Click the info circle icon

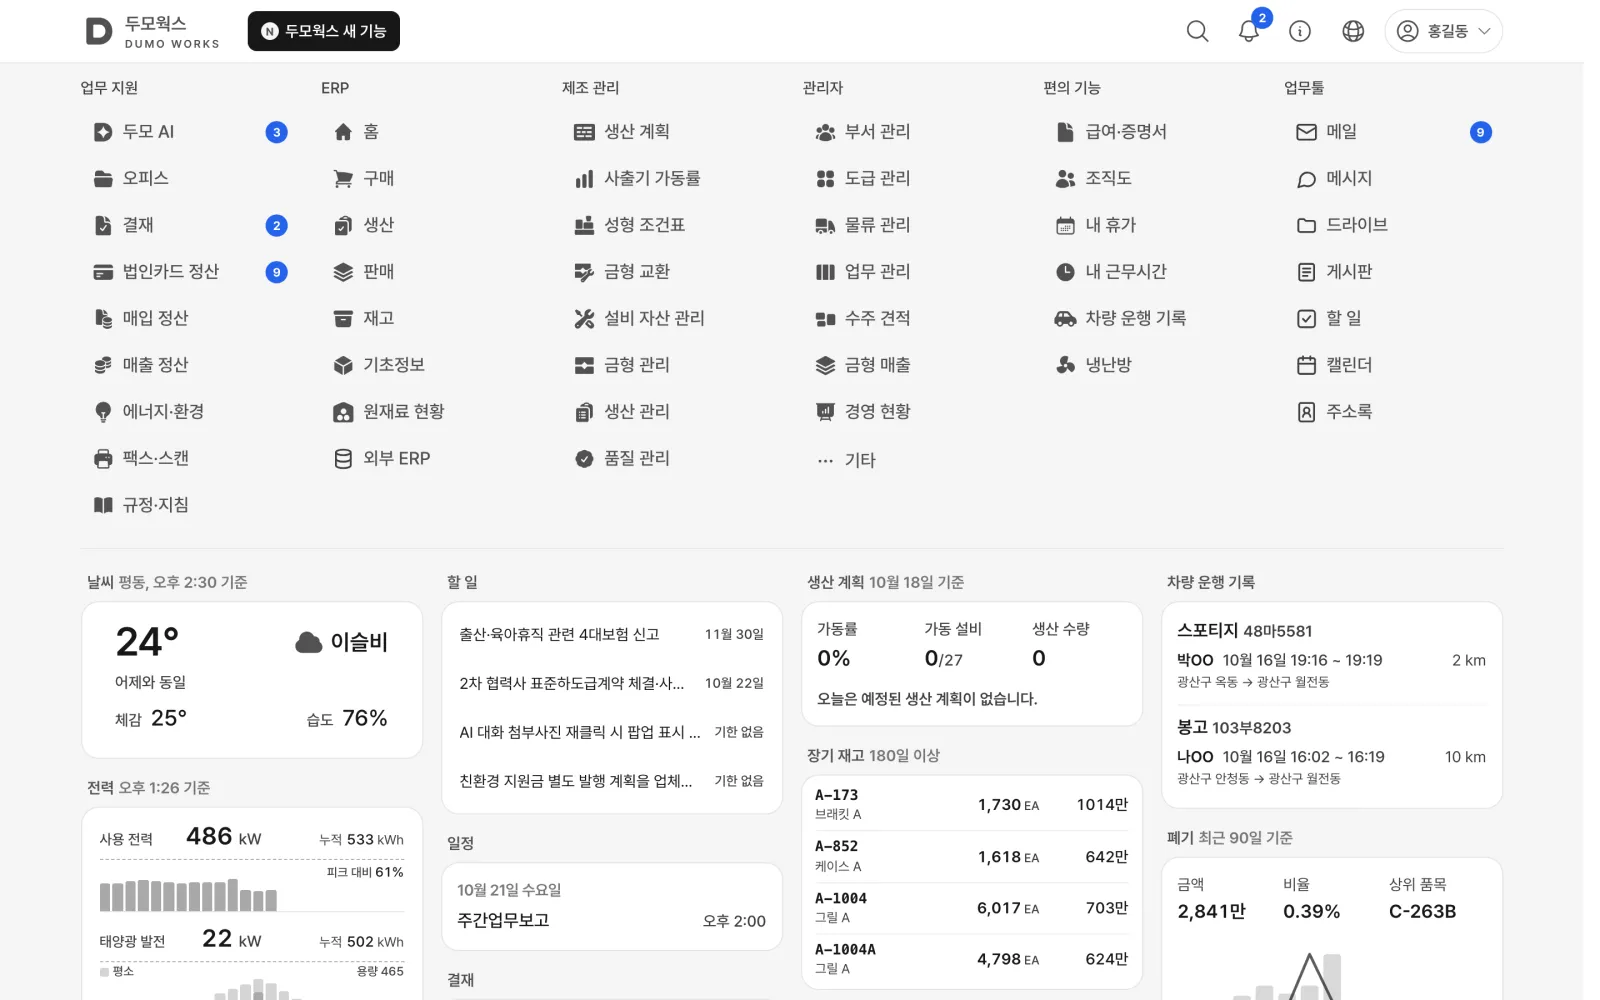[x=1300, y=31]
